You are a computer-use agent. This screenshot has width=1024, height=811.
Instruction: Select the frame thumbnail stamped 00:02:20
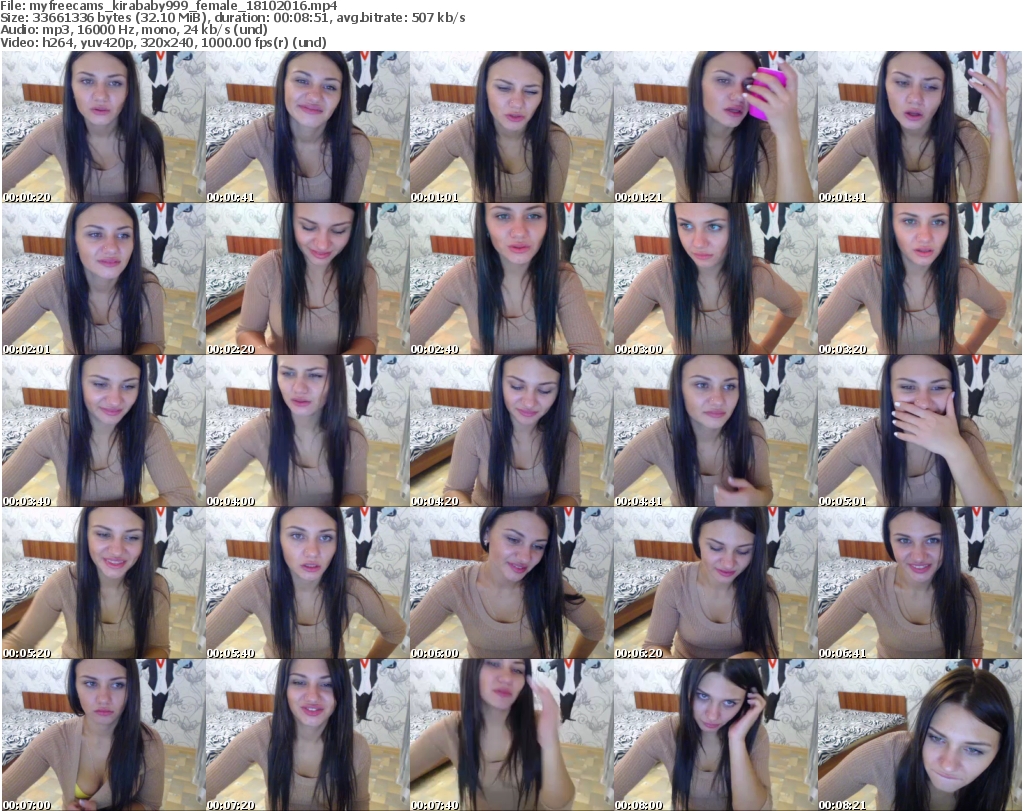coord(308,279)
